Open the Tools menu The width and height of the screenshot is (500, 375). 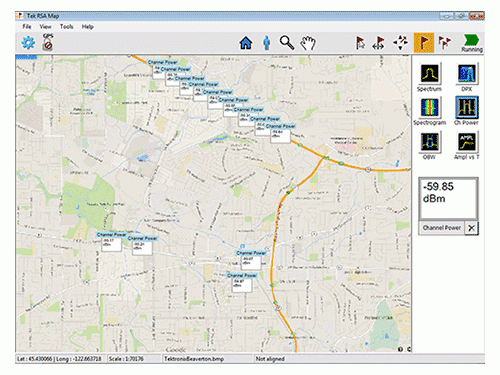click(66, 27)
